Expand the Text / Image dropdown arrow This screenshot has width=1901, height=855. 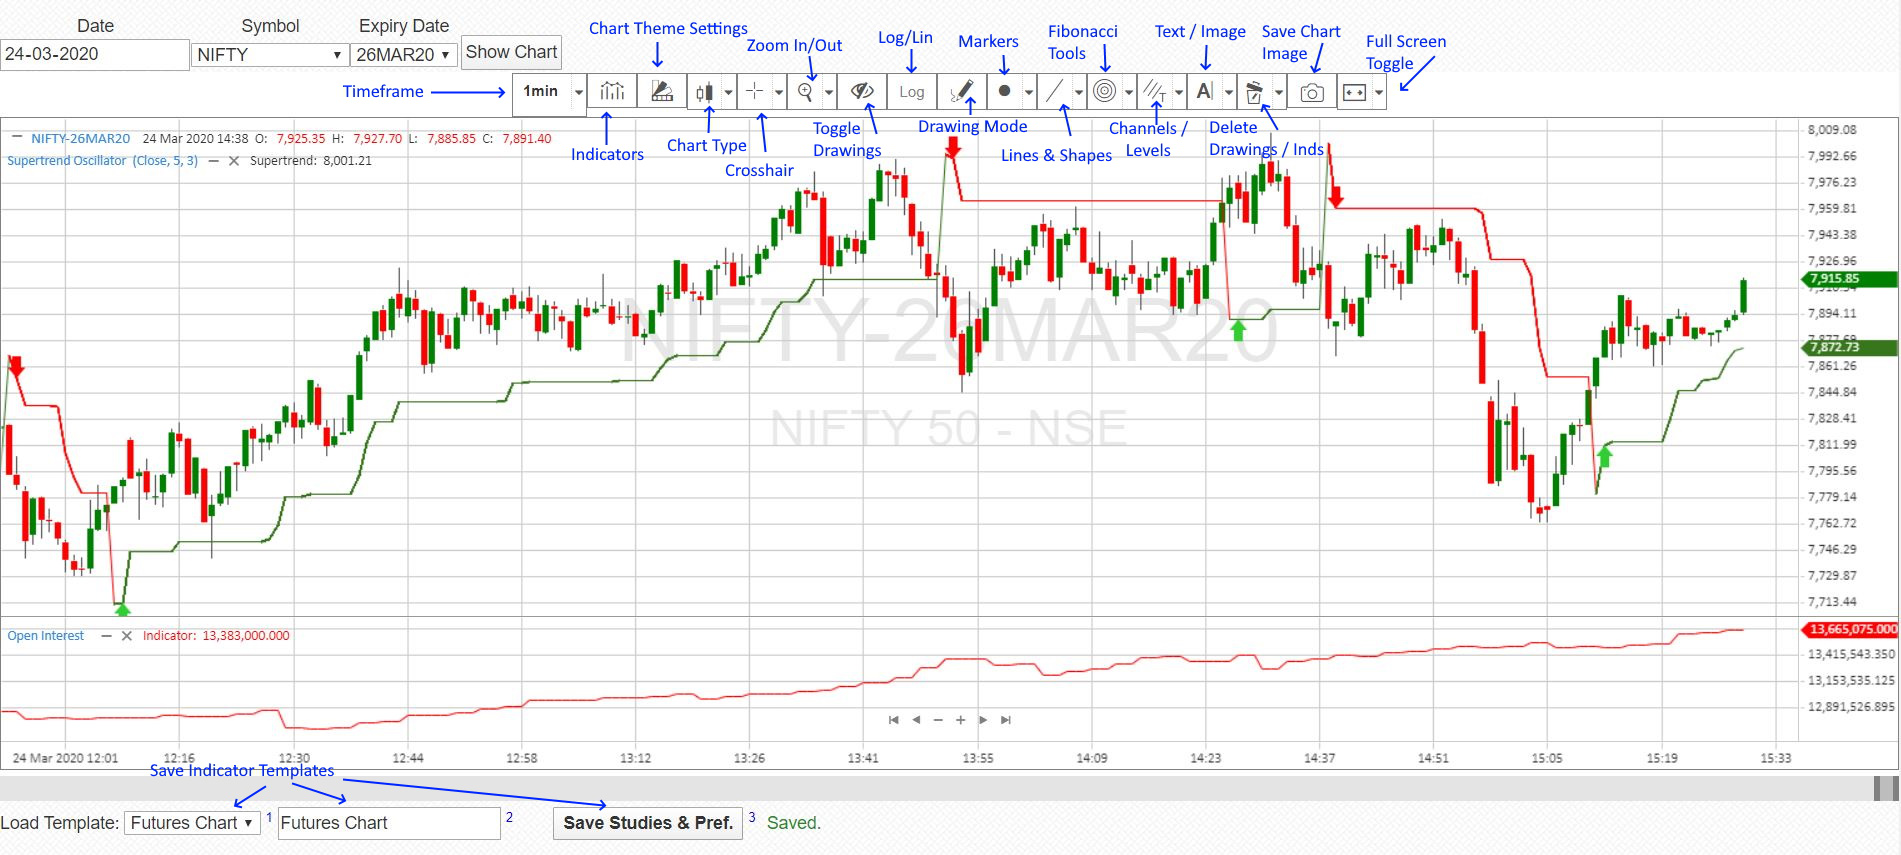1228,92
